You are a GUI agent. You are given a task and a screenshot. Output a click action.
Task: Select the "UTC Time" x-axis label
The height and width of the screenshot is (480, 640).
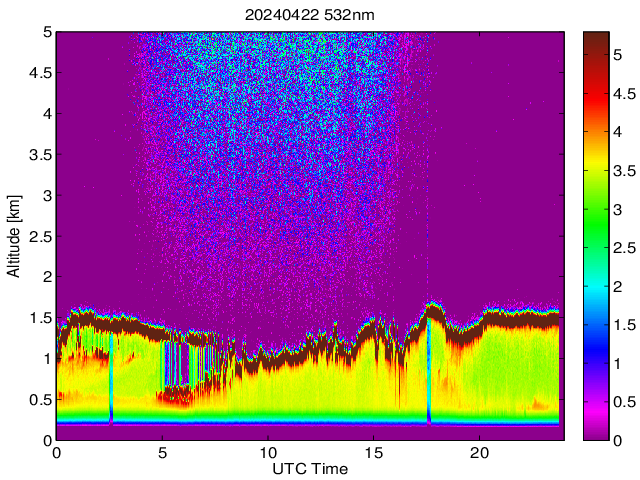point(309,468)
